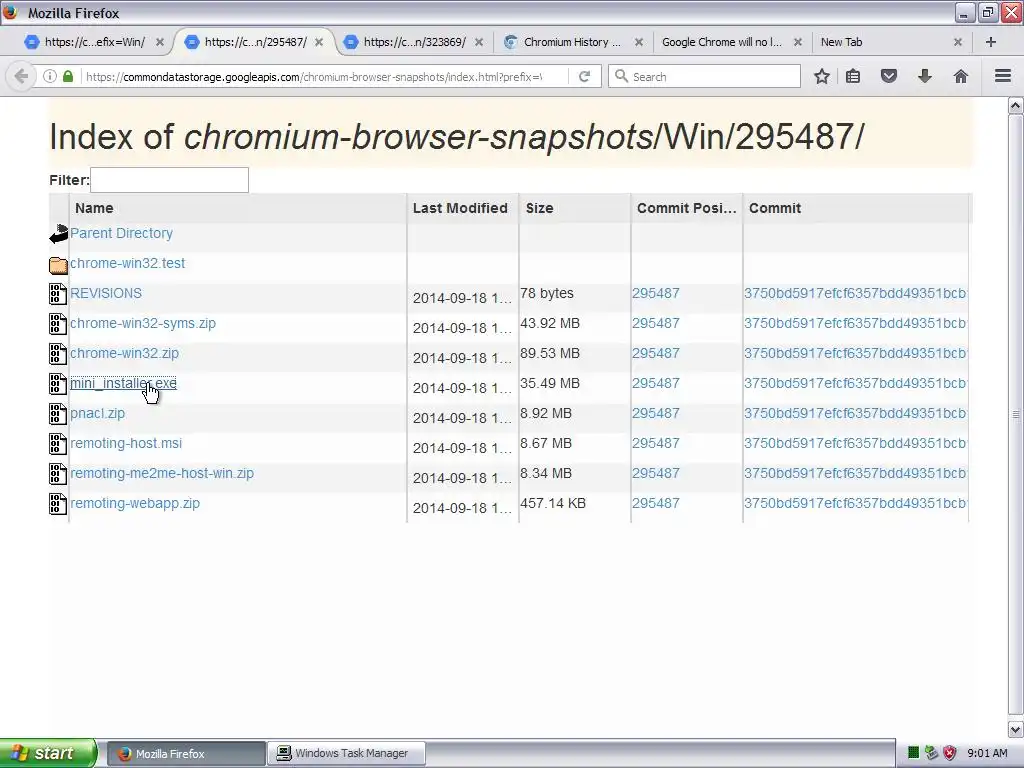Close the 'efix=Win/' tab
This screenshot has width=1024, height=768.
[x=159, y=42]
